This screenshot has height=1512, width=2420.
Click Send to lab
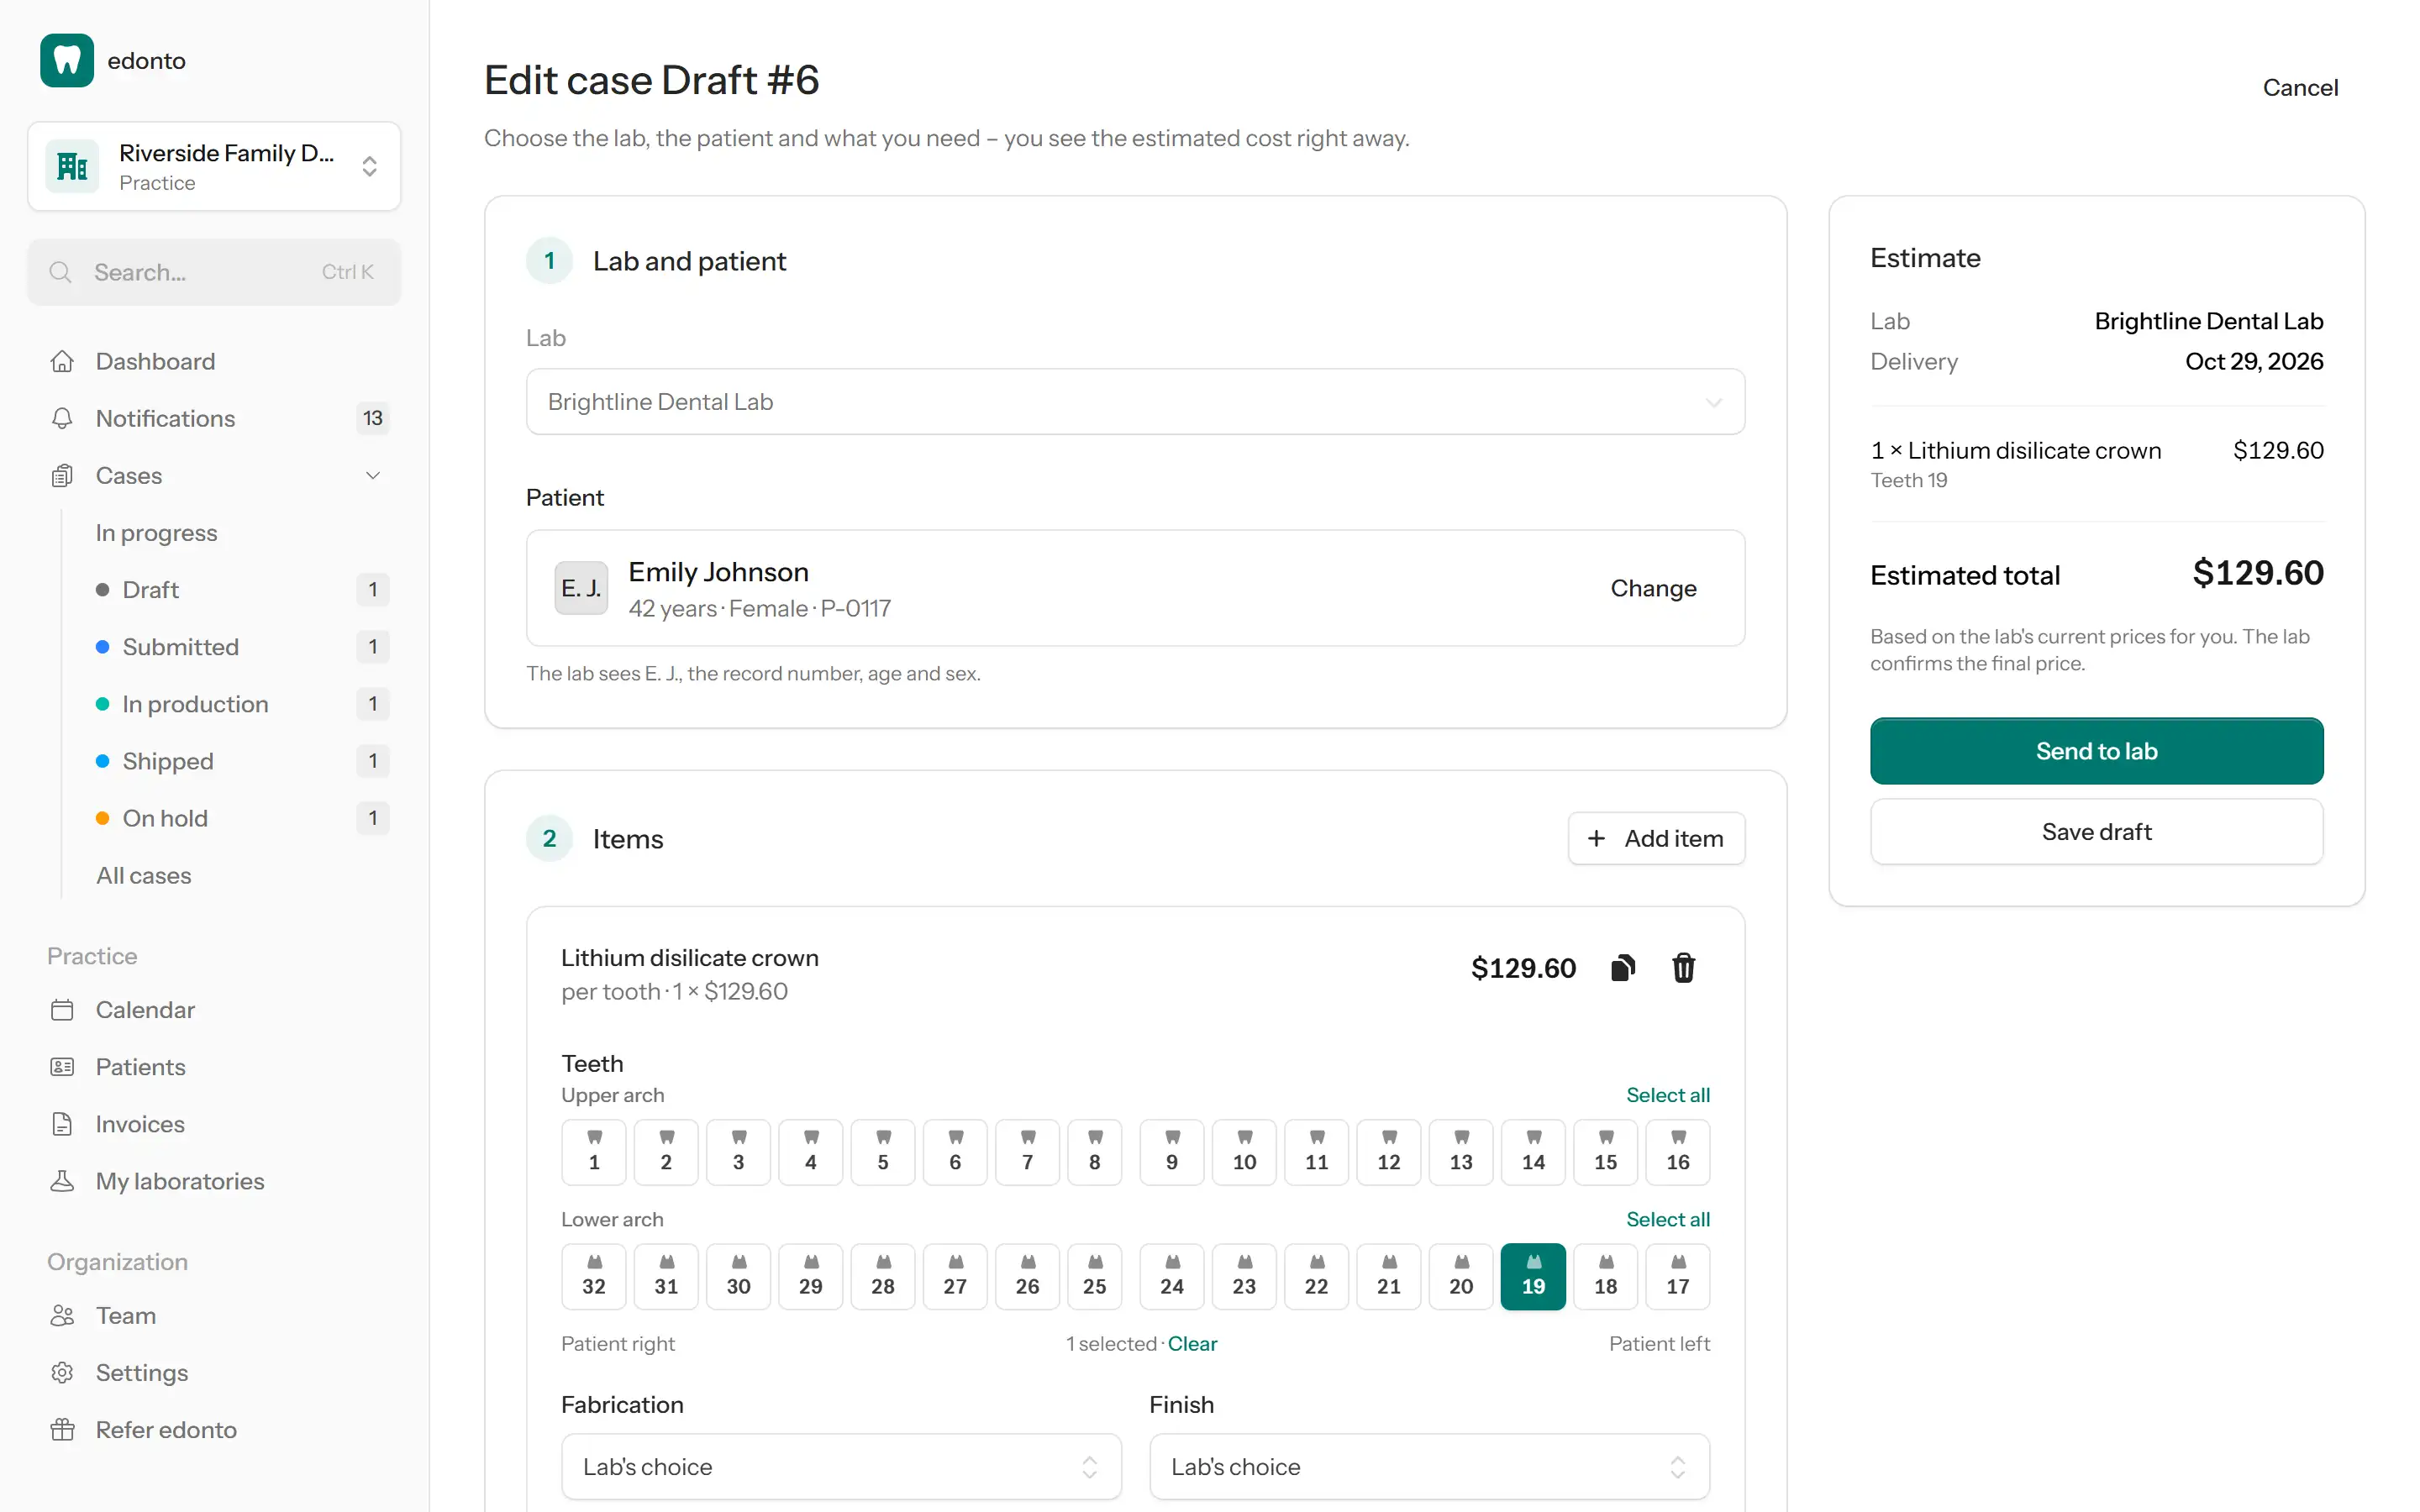point(2096,751)
